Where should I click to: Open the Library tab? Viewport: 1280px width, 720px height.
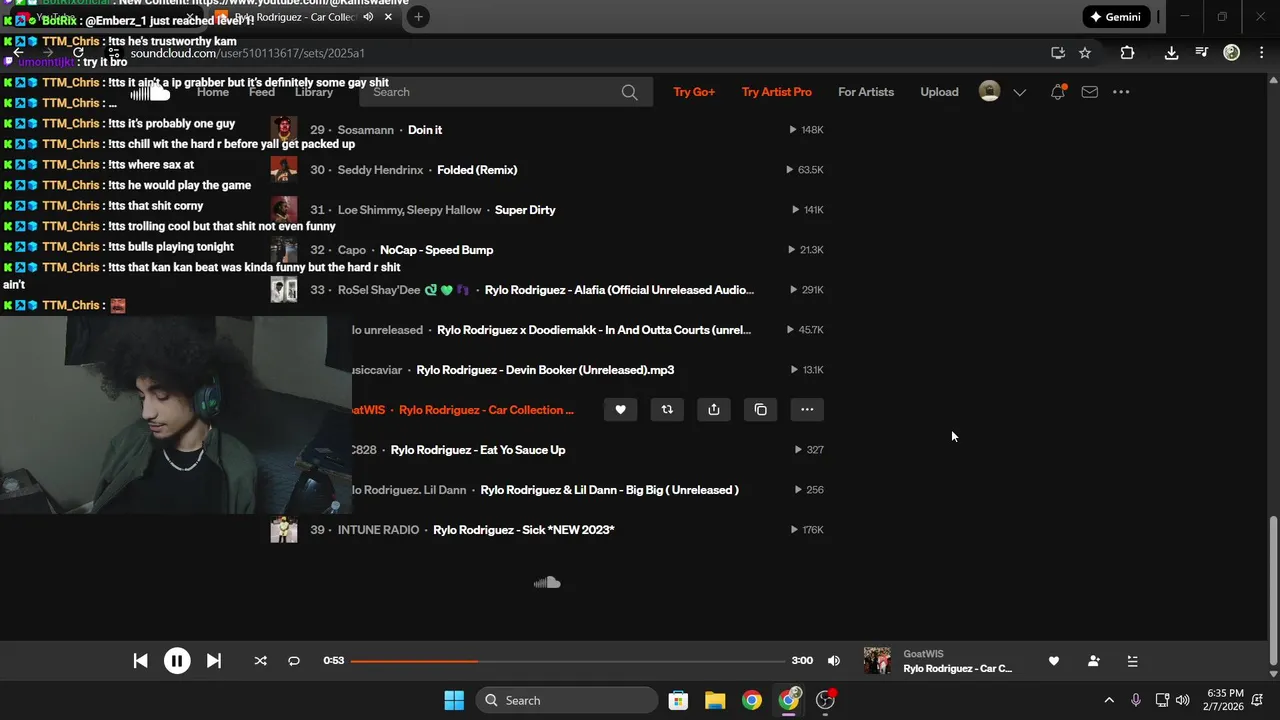[314, 92]
